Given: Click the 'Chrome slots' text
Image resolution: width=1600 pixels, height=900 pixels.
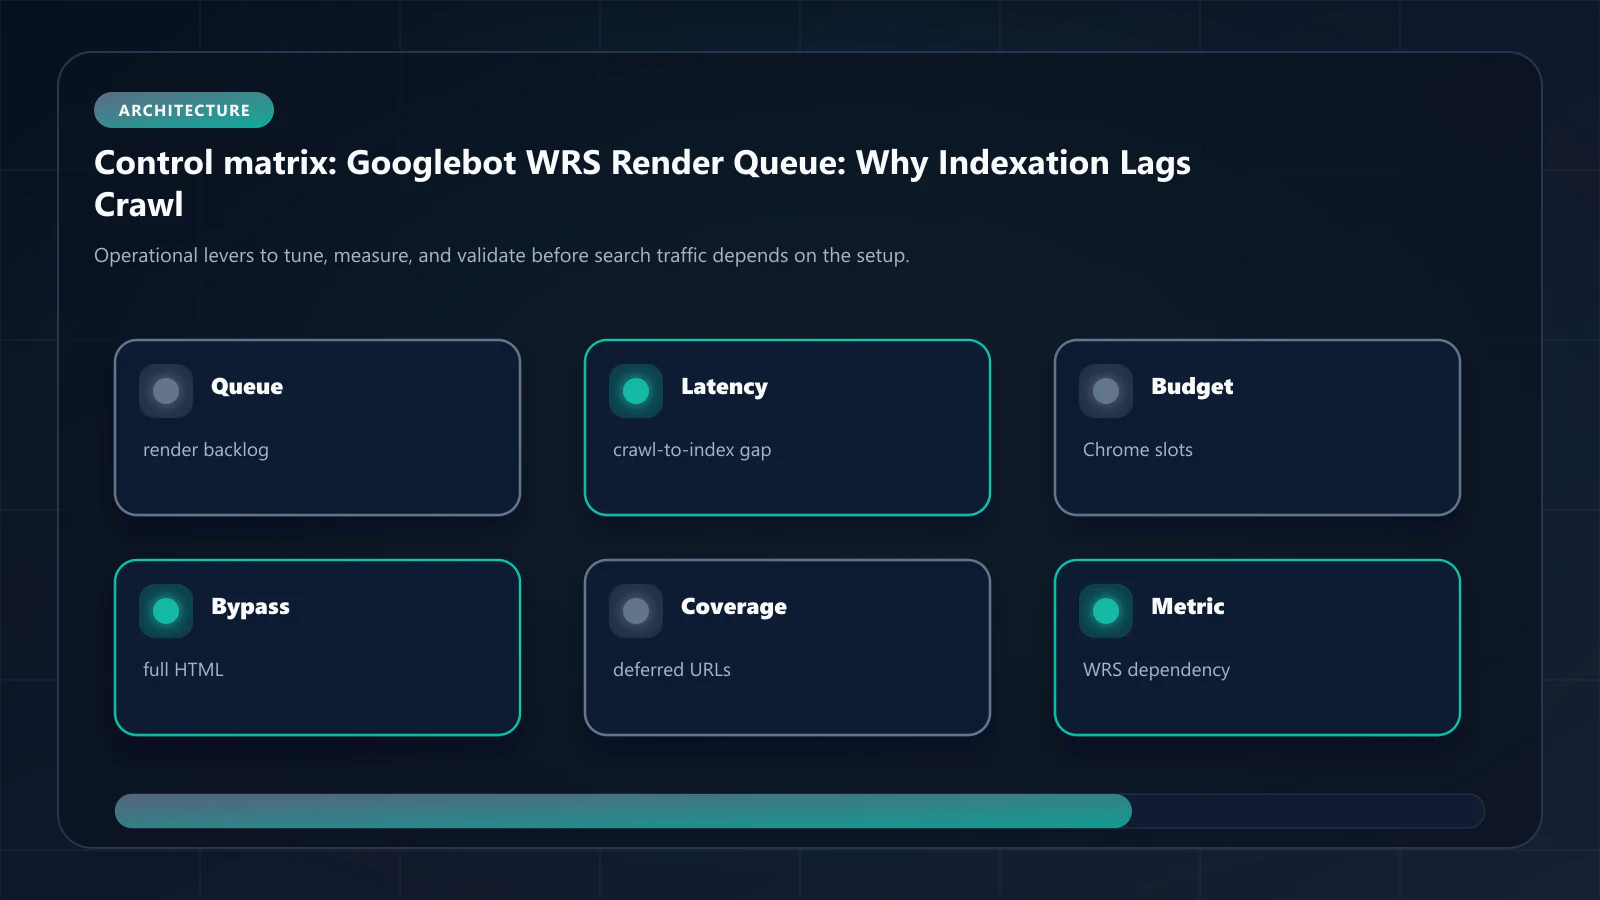Looking at the screenshot, I should (1138, 450).
